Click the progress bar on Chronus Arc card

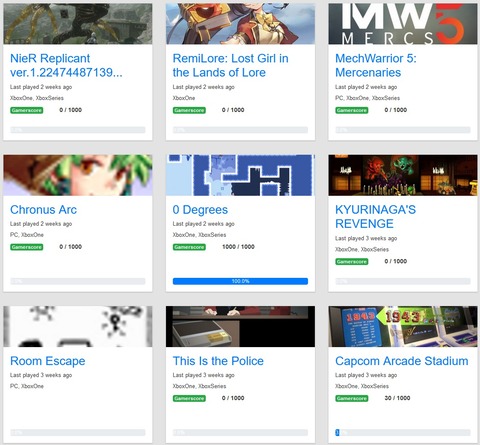click(x=78, y=281)
